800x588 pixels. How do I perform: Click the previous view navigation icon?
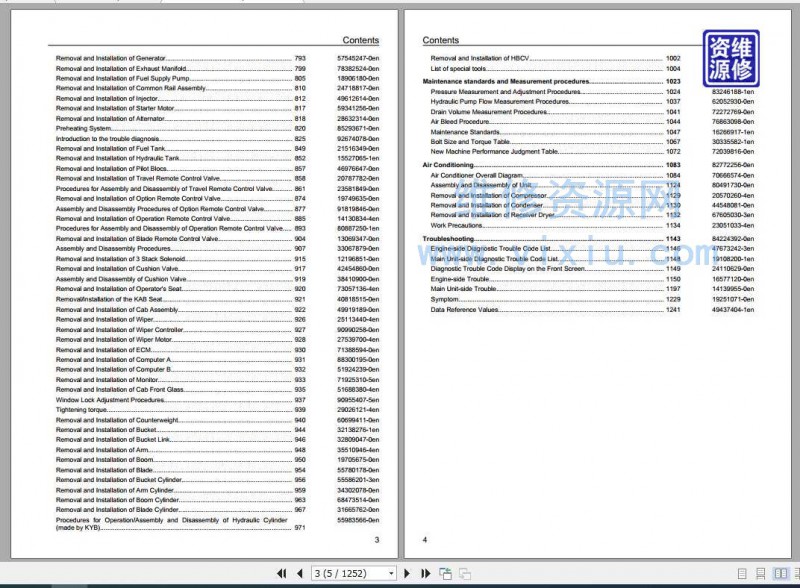coord(445,574)
